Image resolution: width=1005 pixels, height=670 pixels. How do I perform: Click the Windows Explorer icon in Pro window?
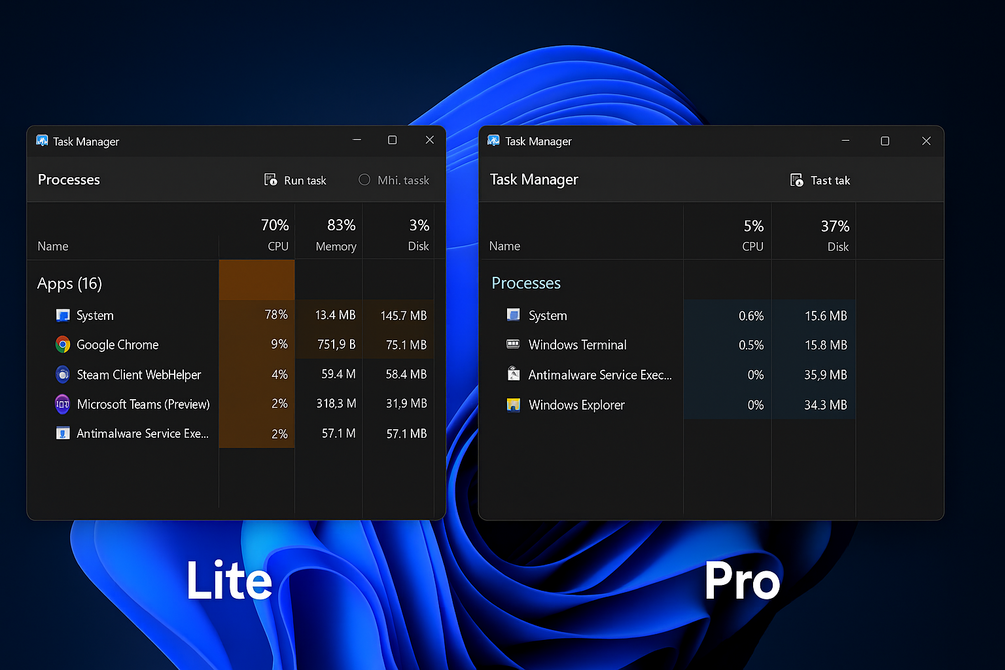pyautogui.click(x=513, y=405)
